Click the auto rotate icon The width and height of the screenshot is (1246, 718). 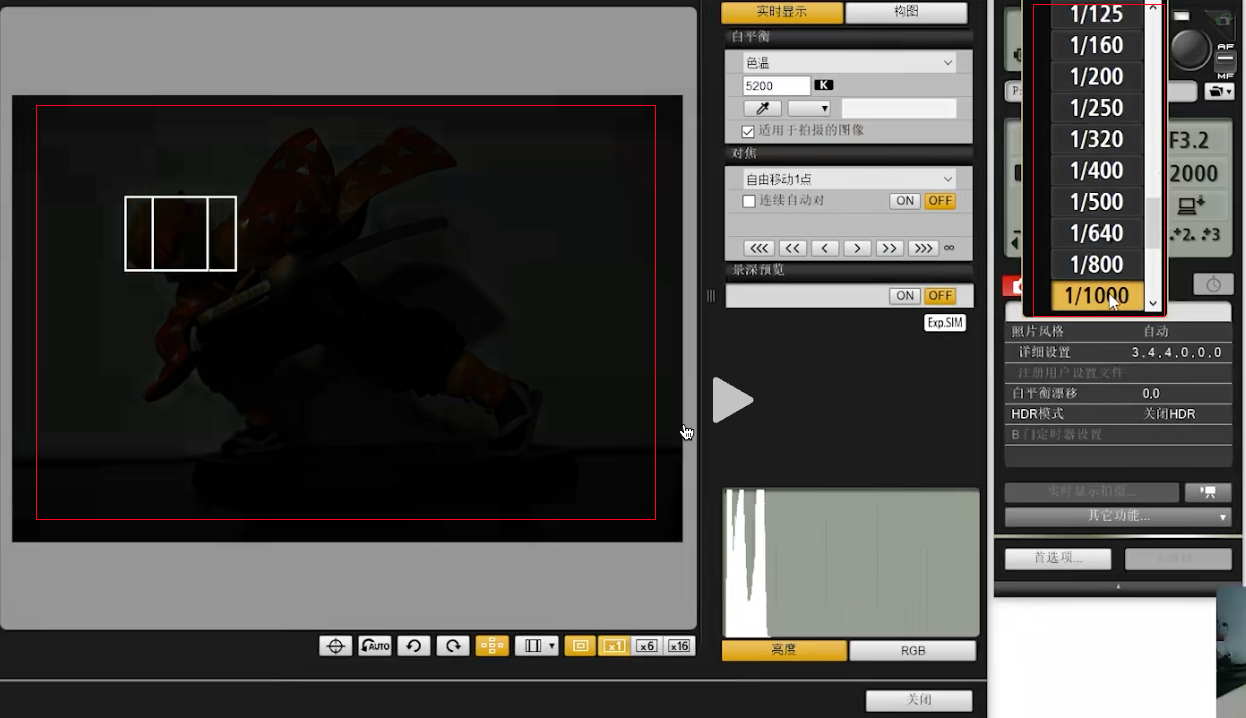tap(375, 646)
